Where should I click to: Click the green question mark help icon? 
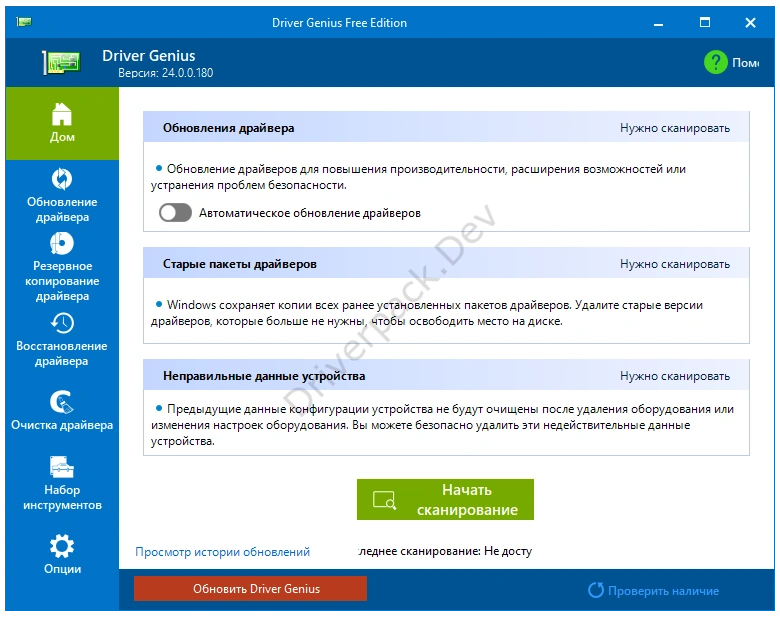[716, 62]
